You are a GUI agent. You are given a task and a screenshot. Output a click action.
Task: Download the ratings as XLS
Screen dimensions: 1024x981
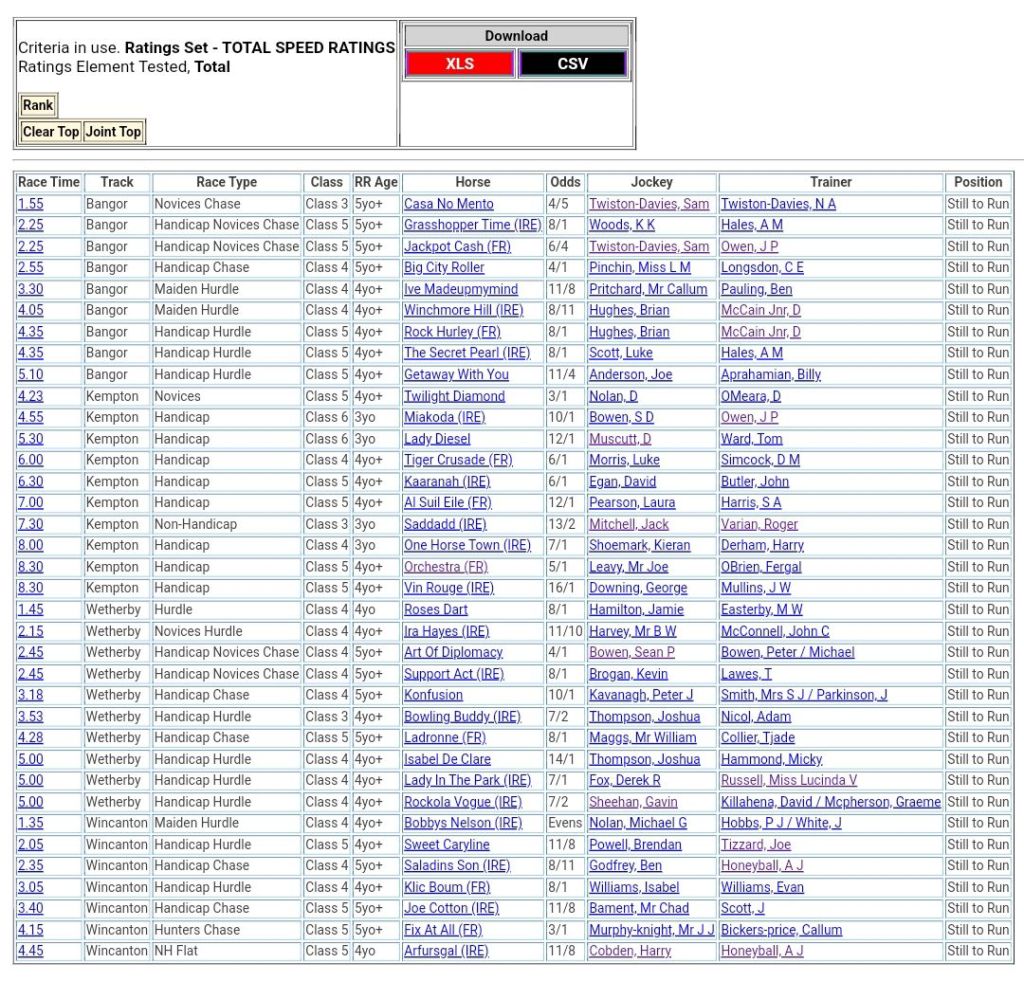click(459, 64)
